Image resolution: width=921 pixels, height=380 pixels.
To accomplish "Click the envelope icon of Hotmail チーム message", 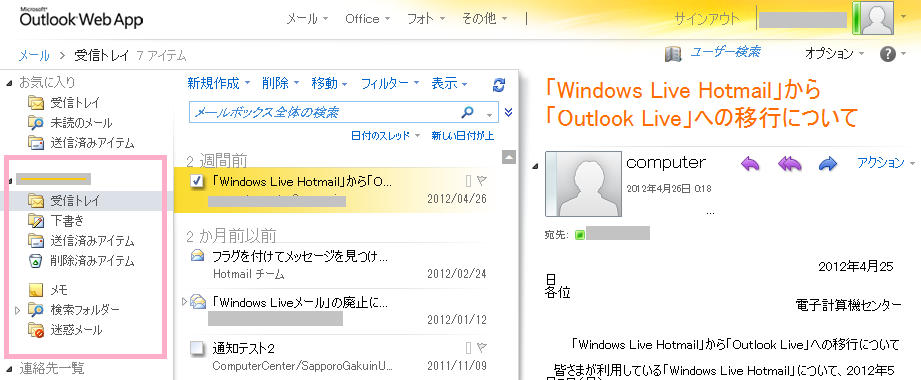I will click(197, 256).
